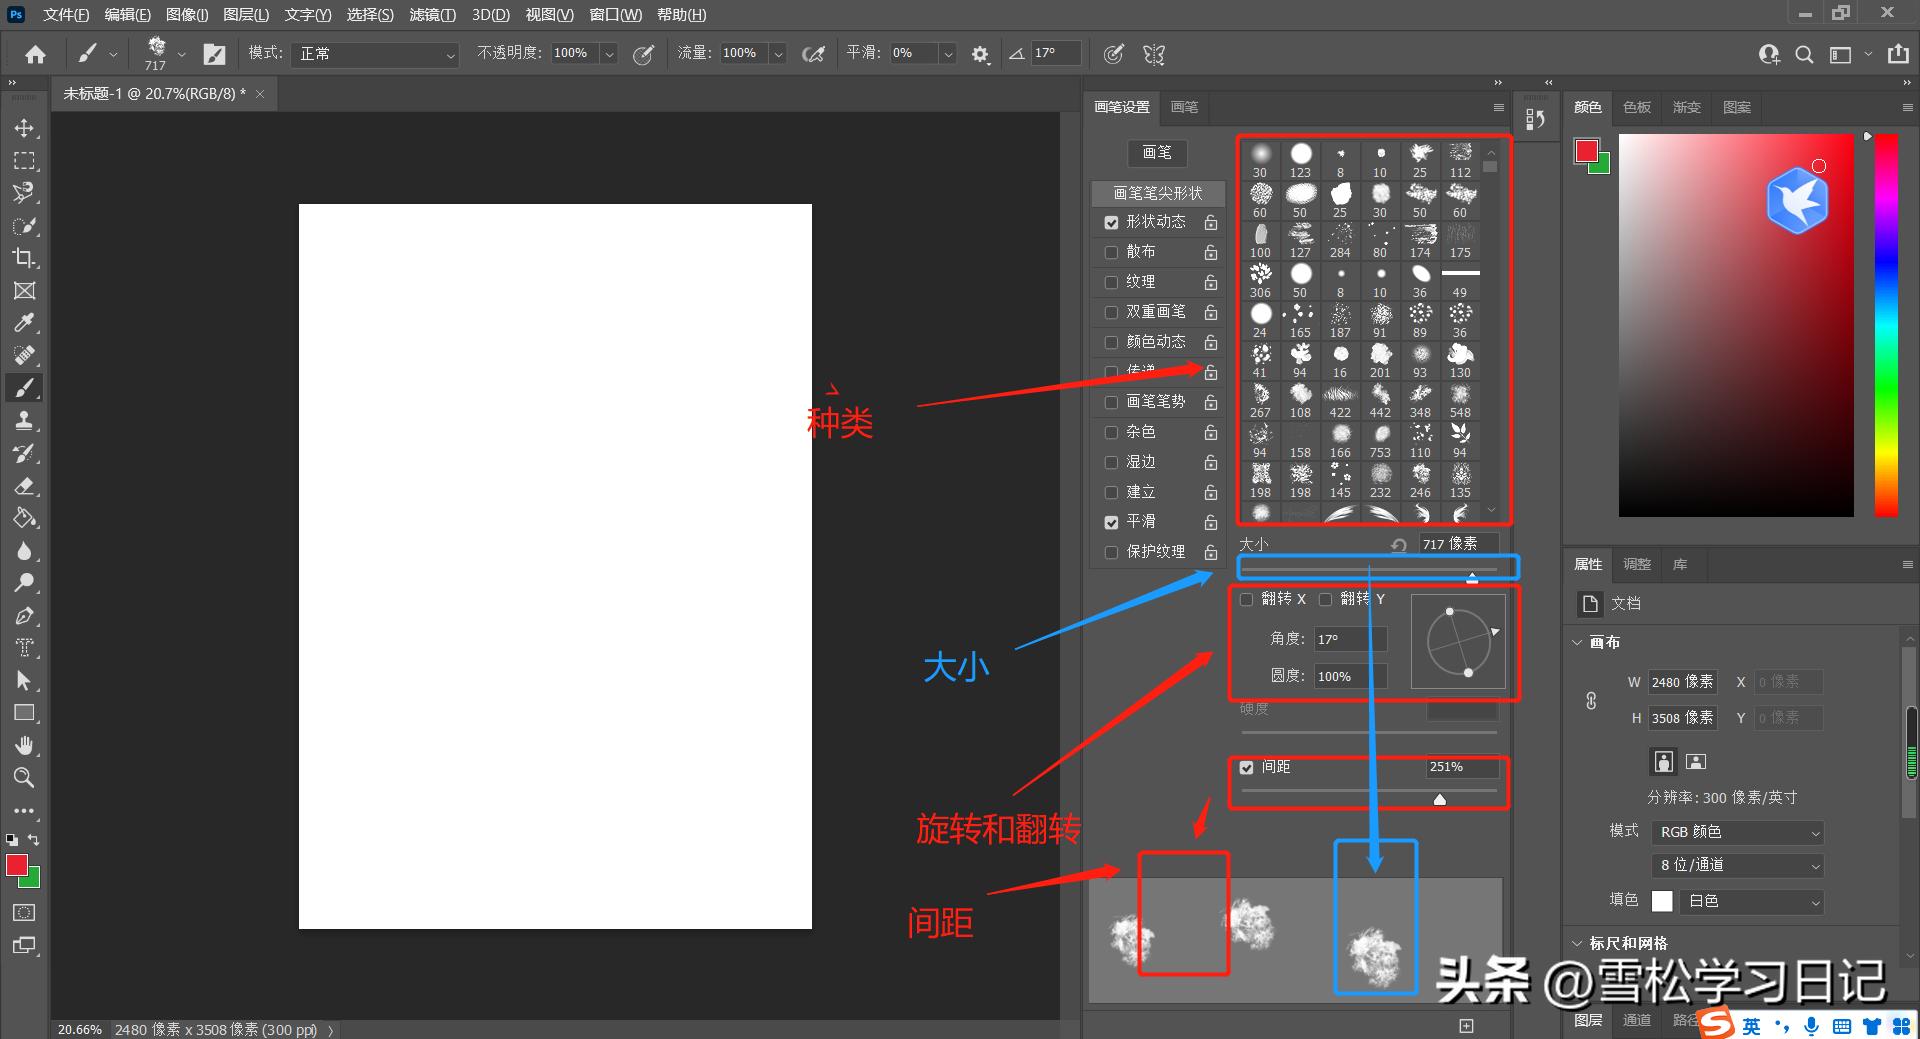1920x1039 pixels.
Task: Select the Eraser tool
Action: click(x=25, y=486)
